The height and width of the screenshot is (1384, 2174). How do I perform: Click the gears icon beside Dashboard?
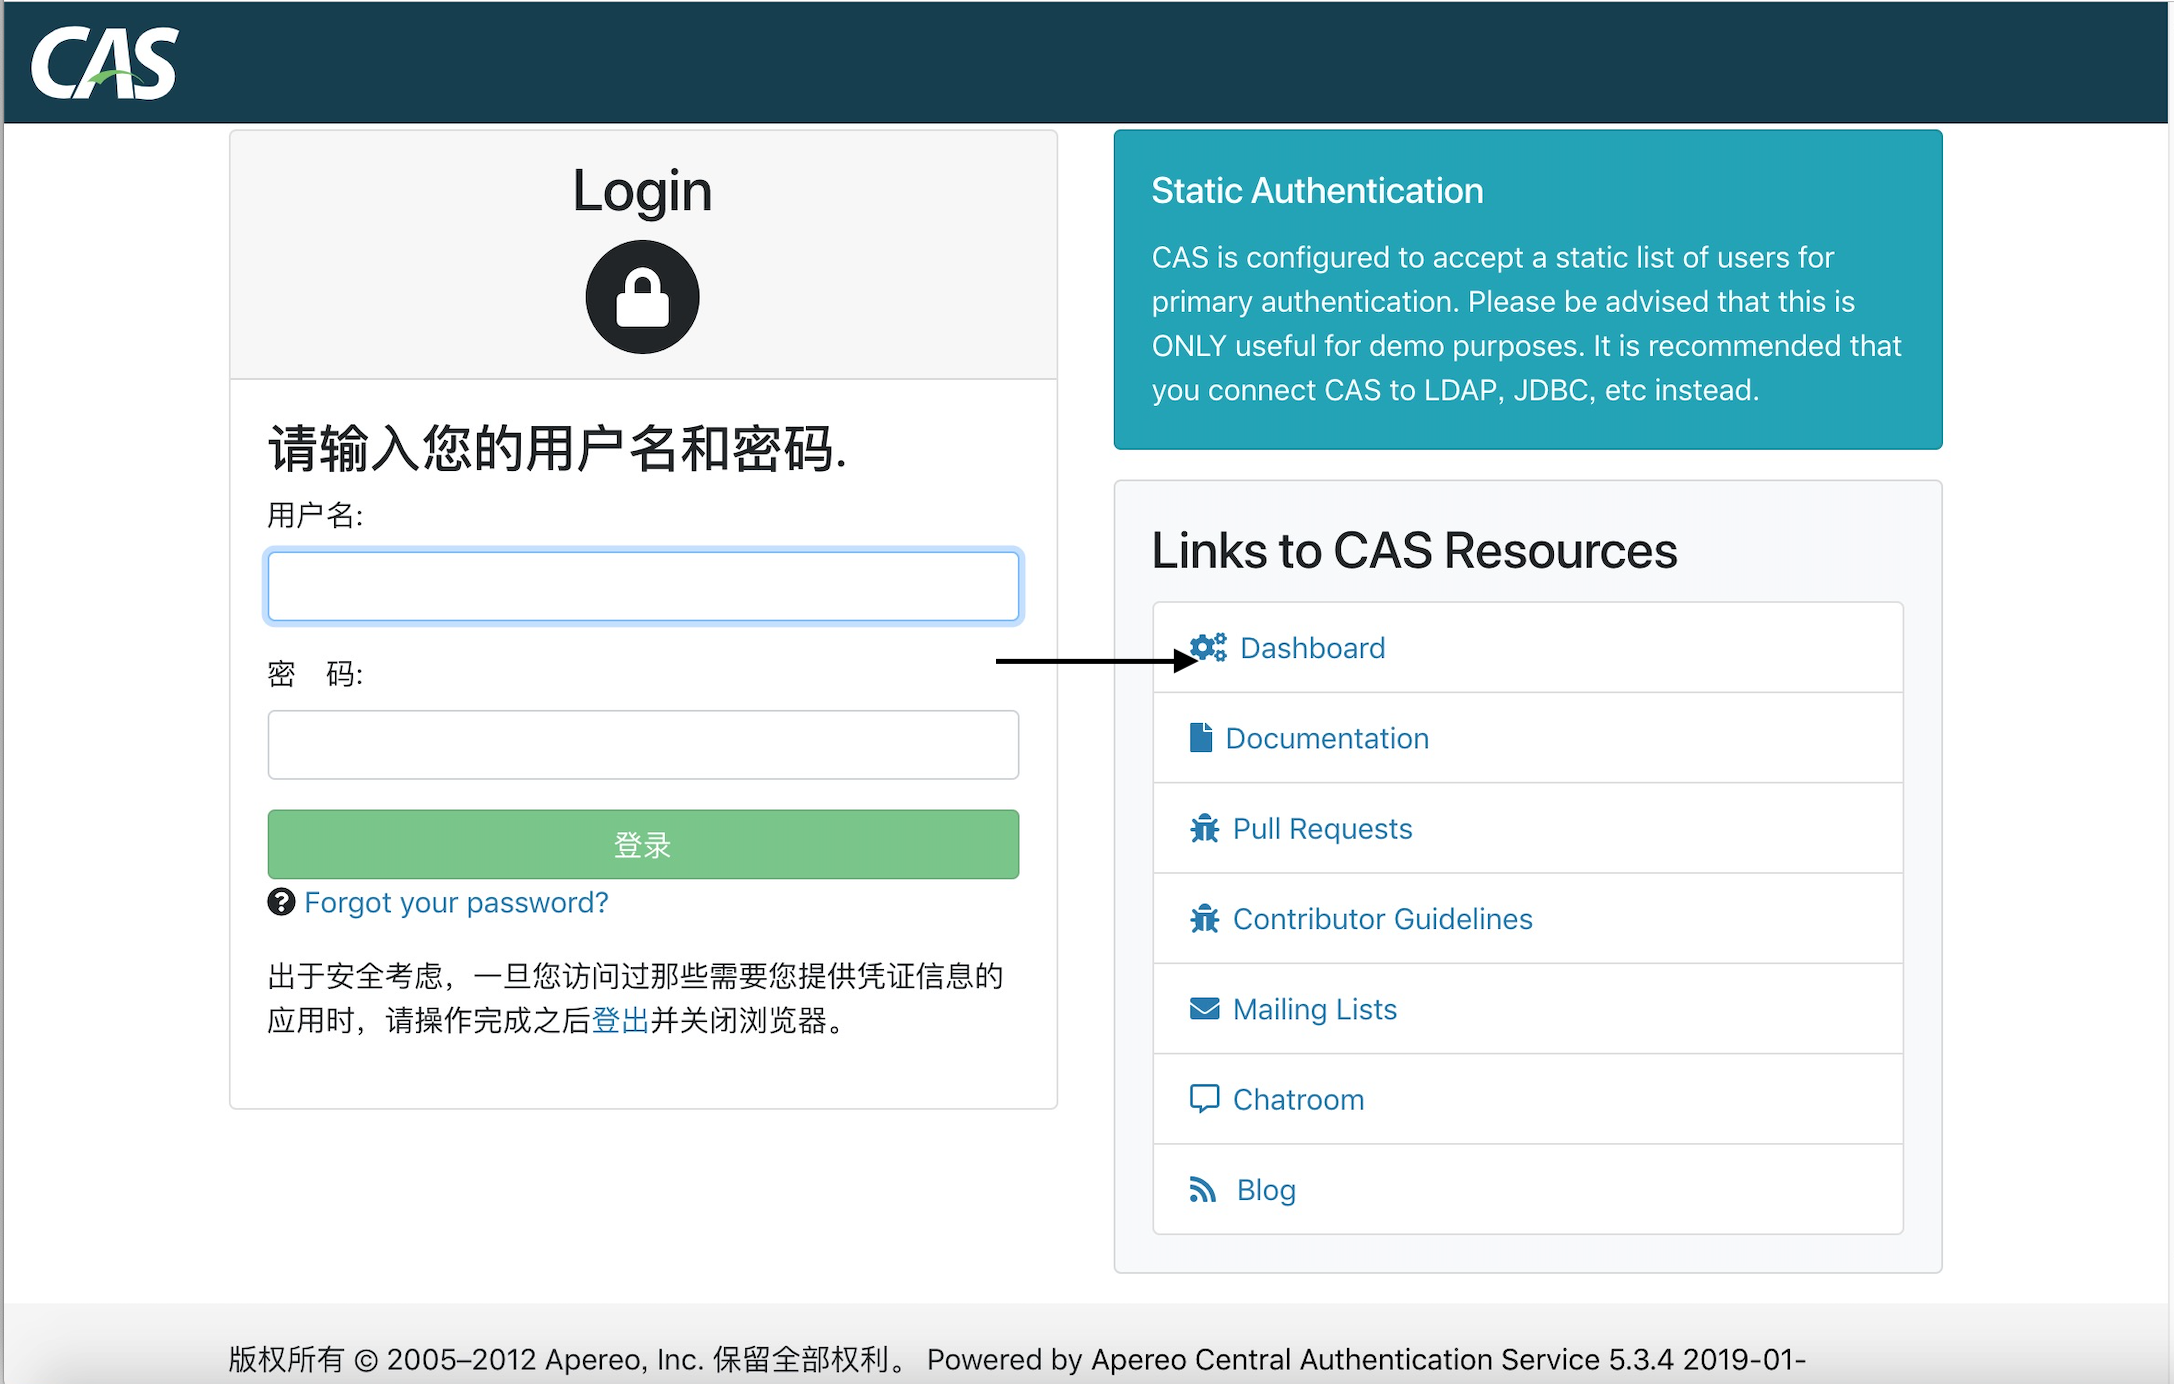(x=1208, y=648)
